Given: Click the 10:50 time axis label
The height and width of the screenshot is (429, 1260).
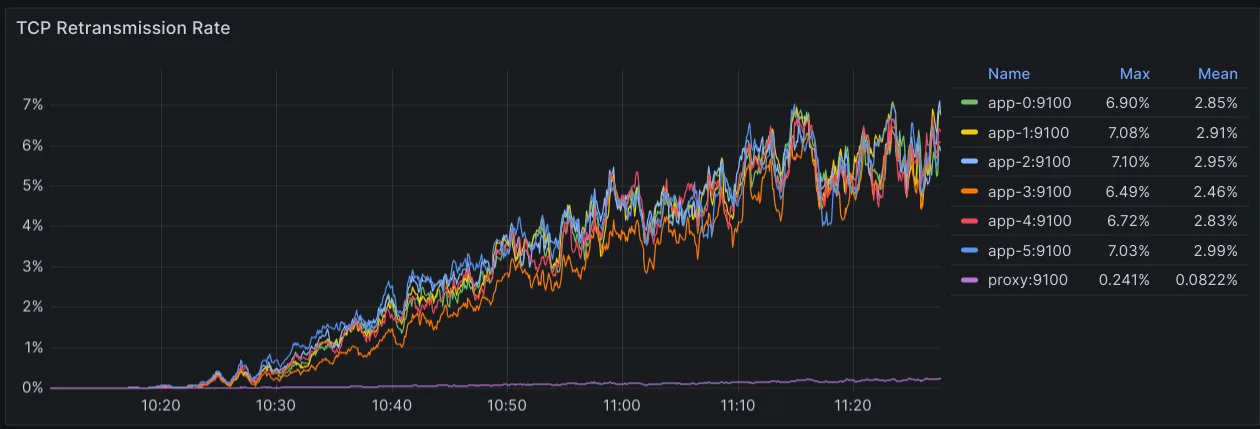Looking at the screenshot, I should (x=507, y=405).
